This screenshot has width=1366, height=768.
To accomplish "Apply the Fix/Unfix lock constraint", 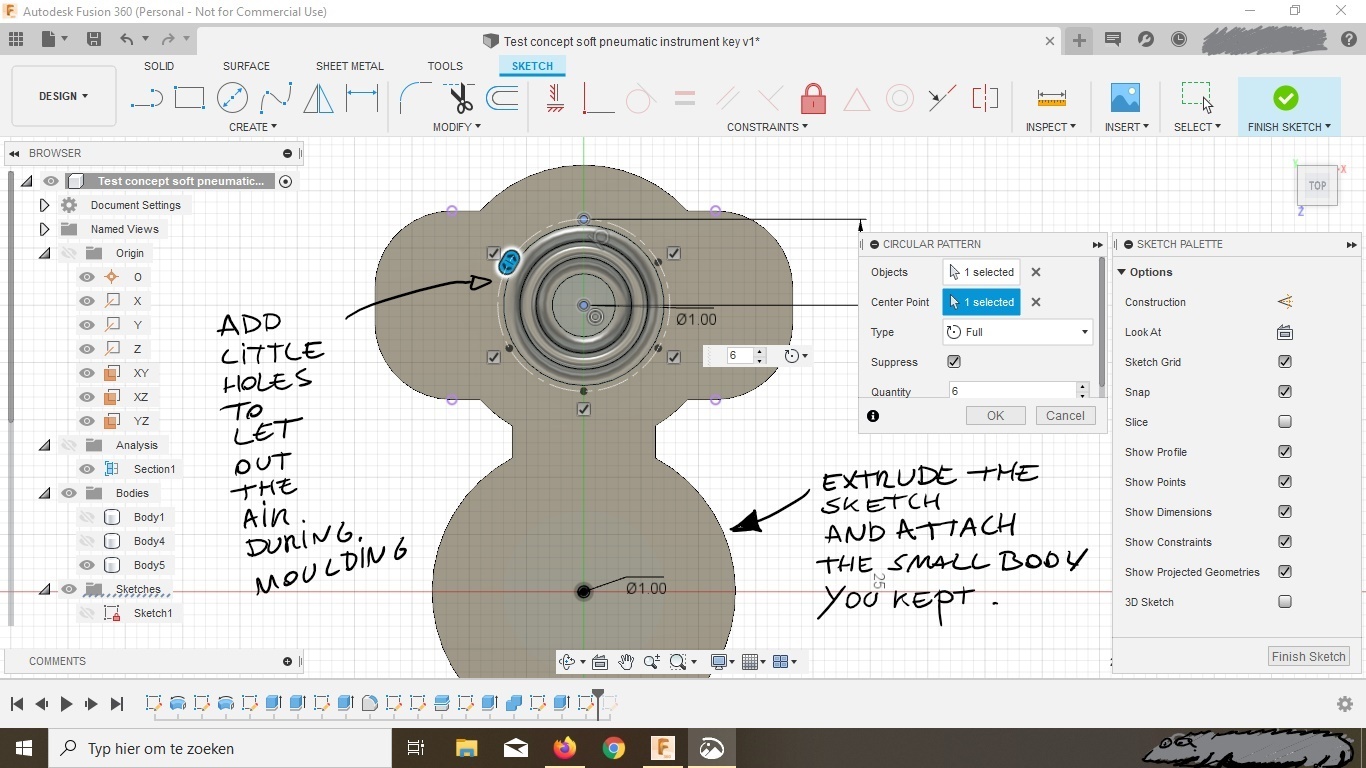I will coord(813,98).
